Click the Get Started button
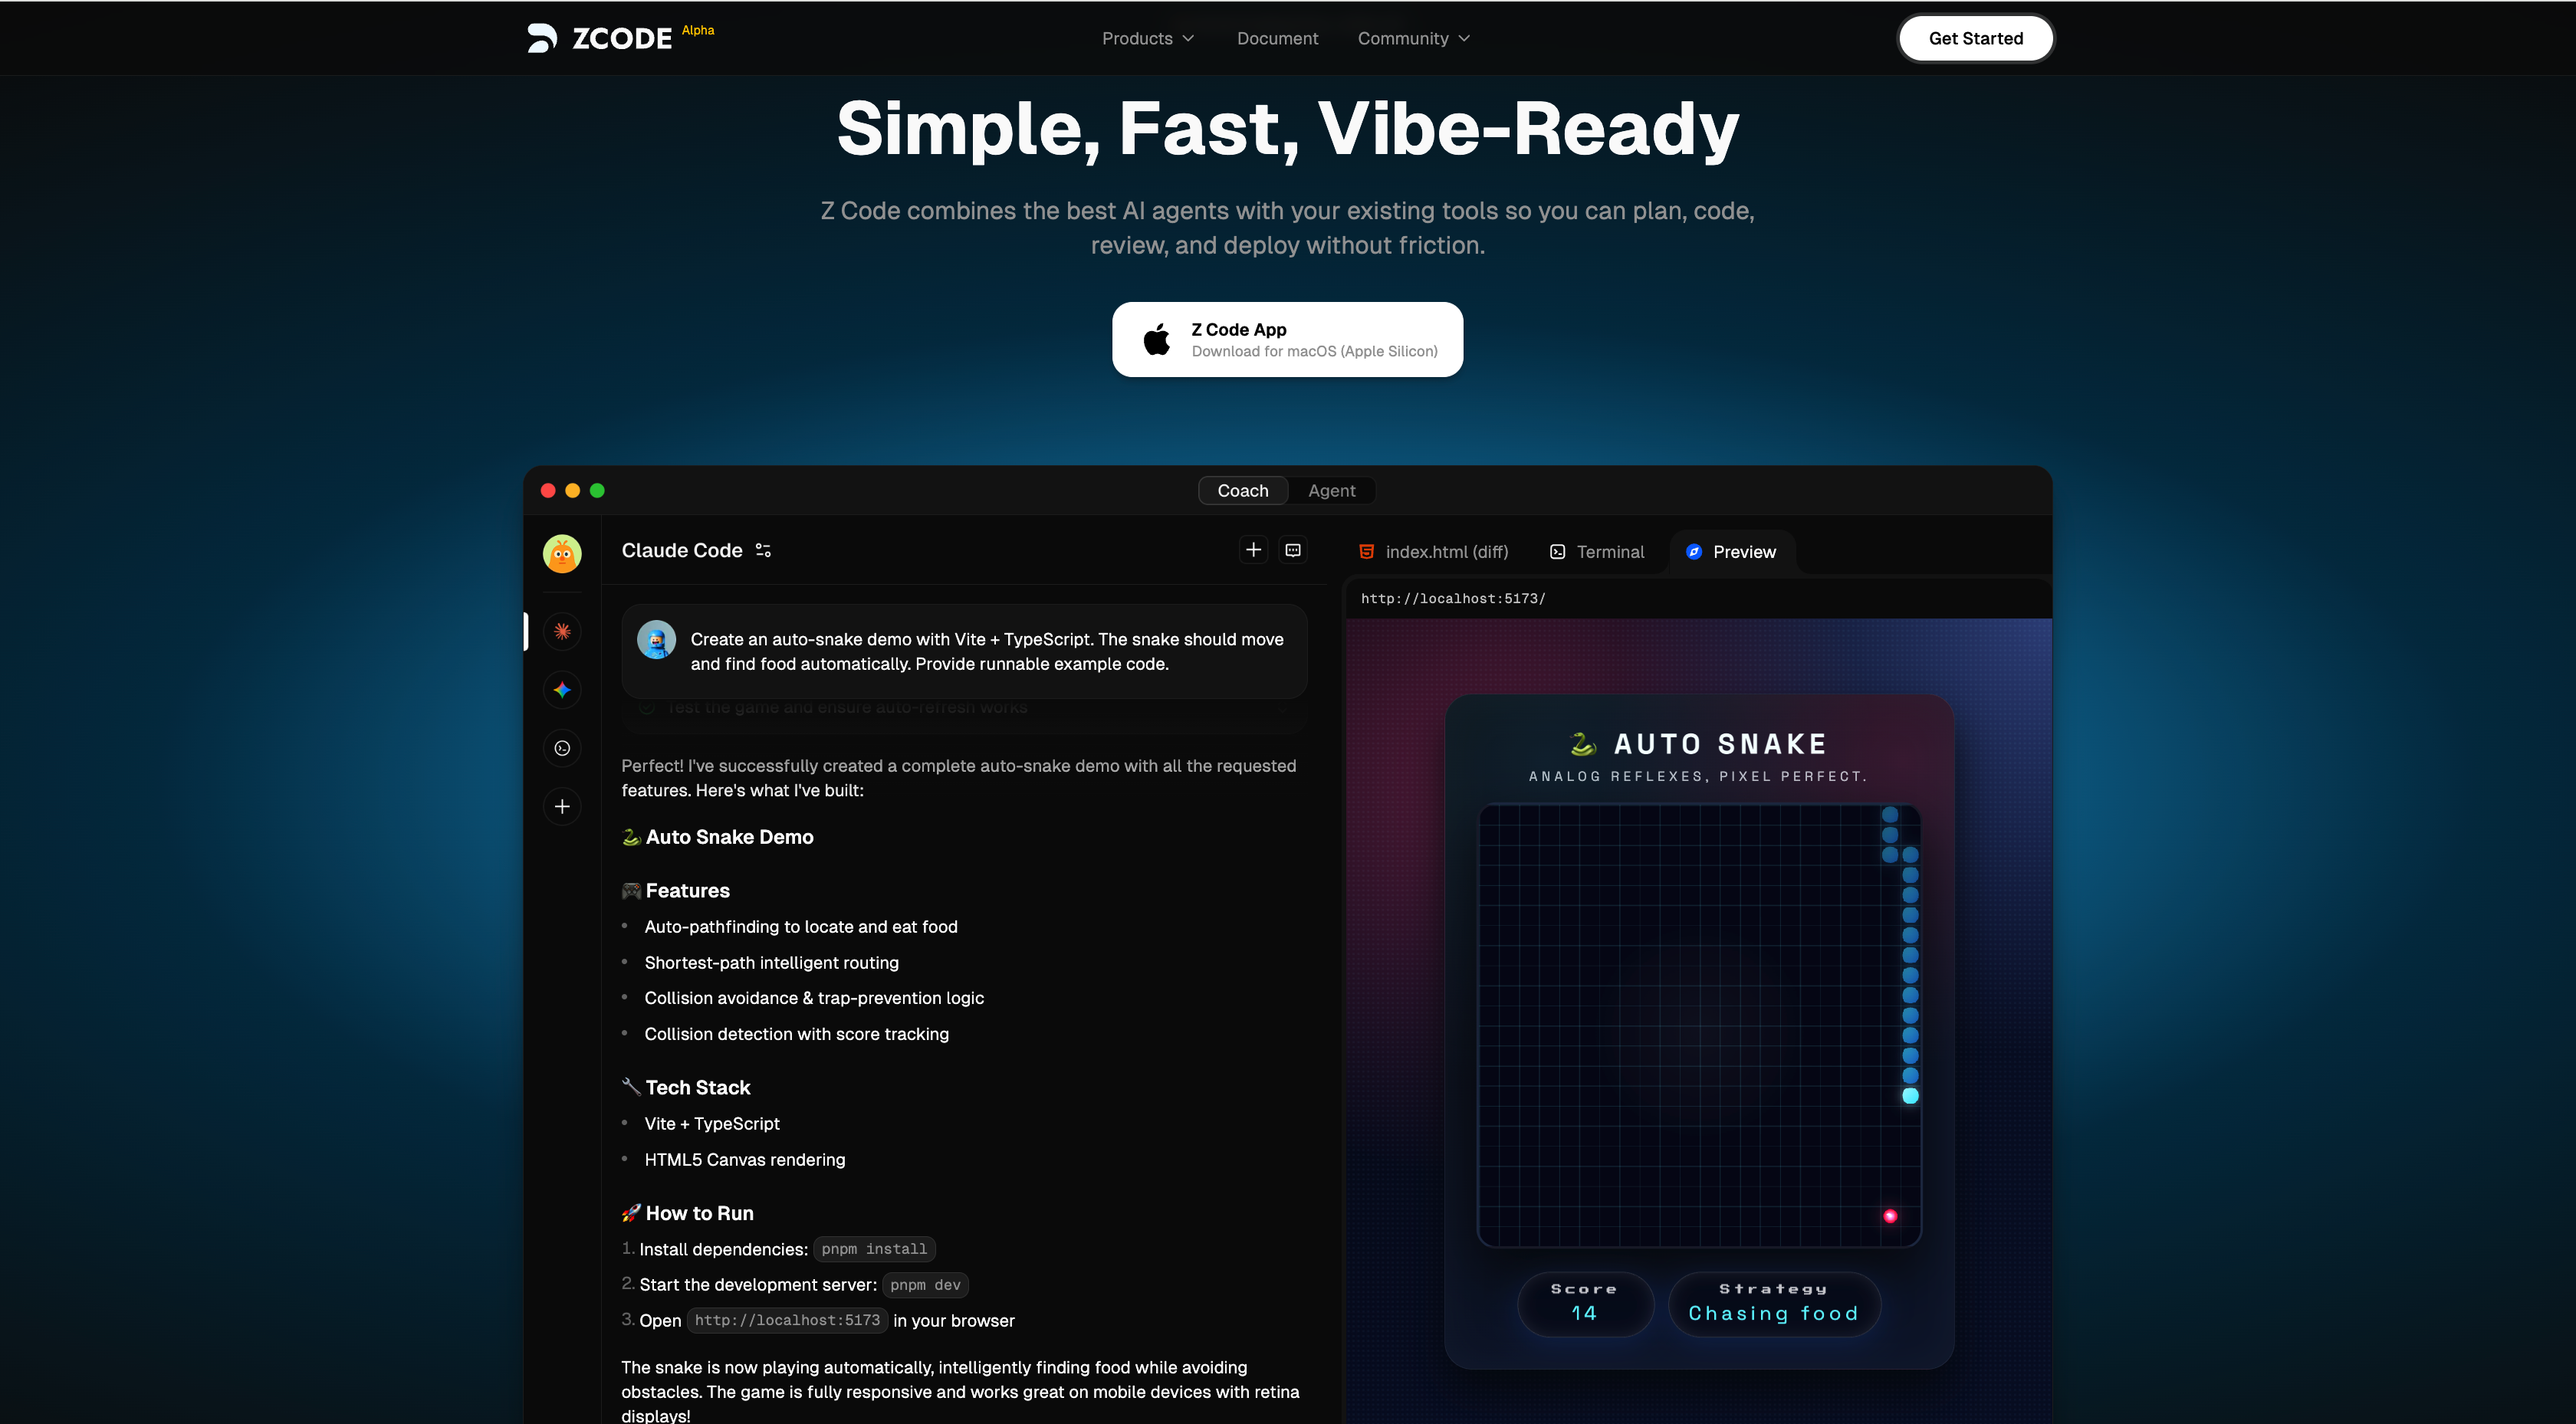The height and width of the screenshot is (1424, 2576). (1975, 38)
